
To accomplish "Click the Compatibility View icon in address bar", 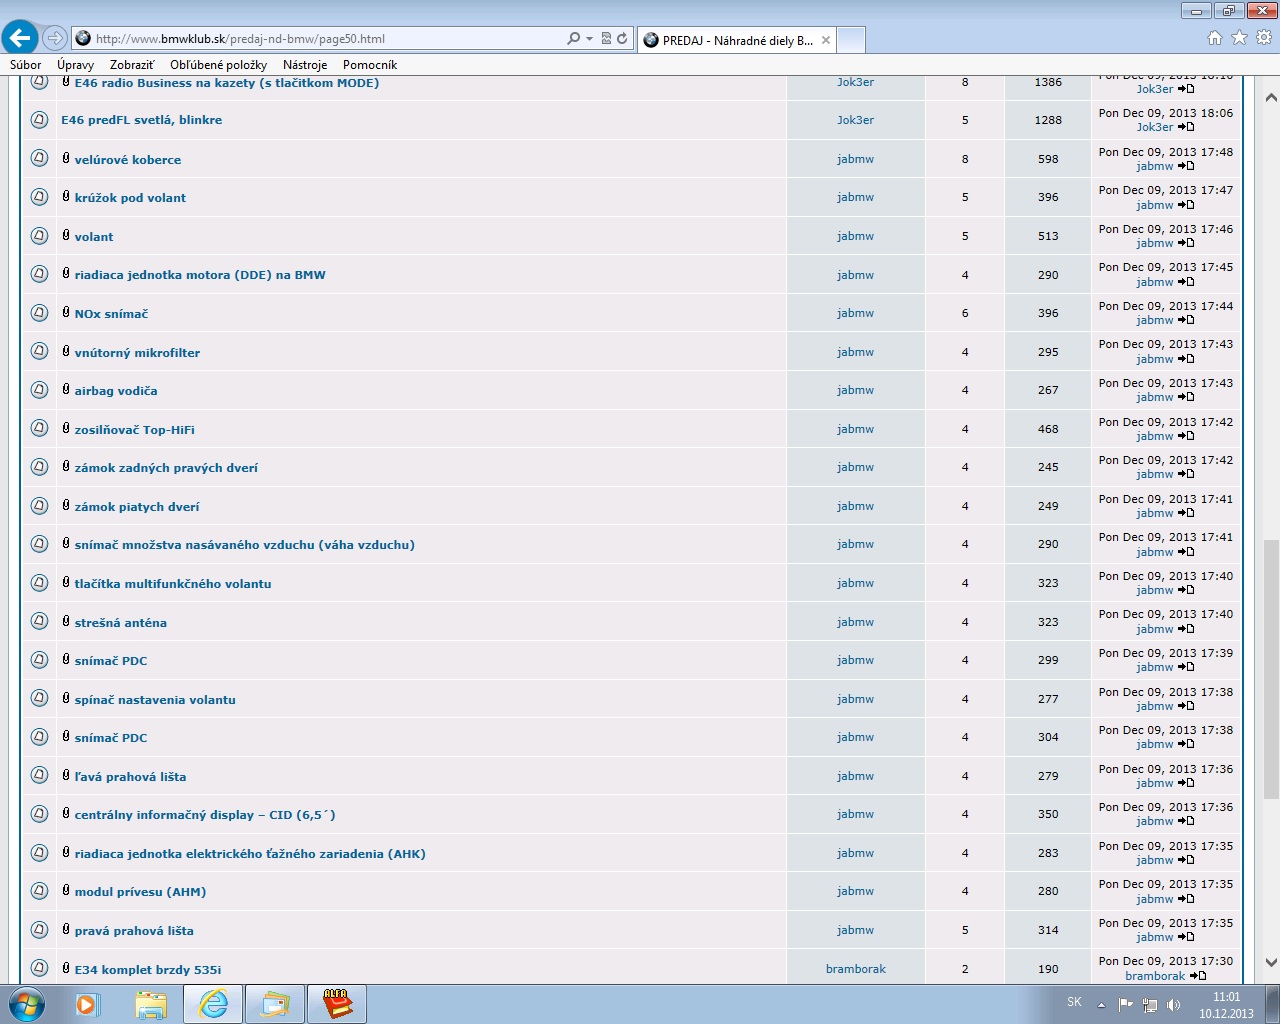I will tap(606, 39).
